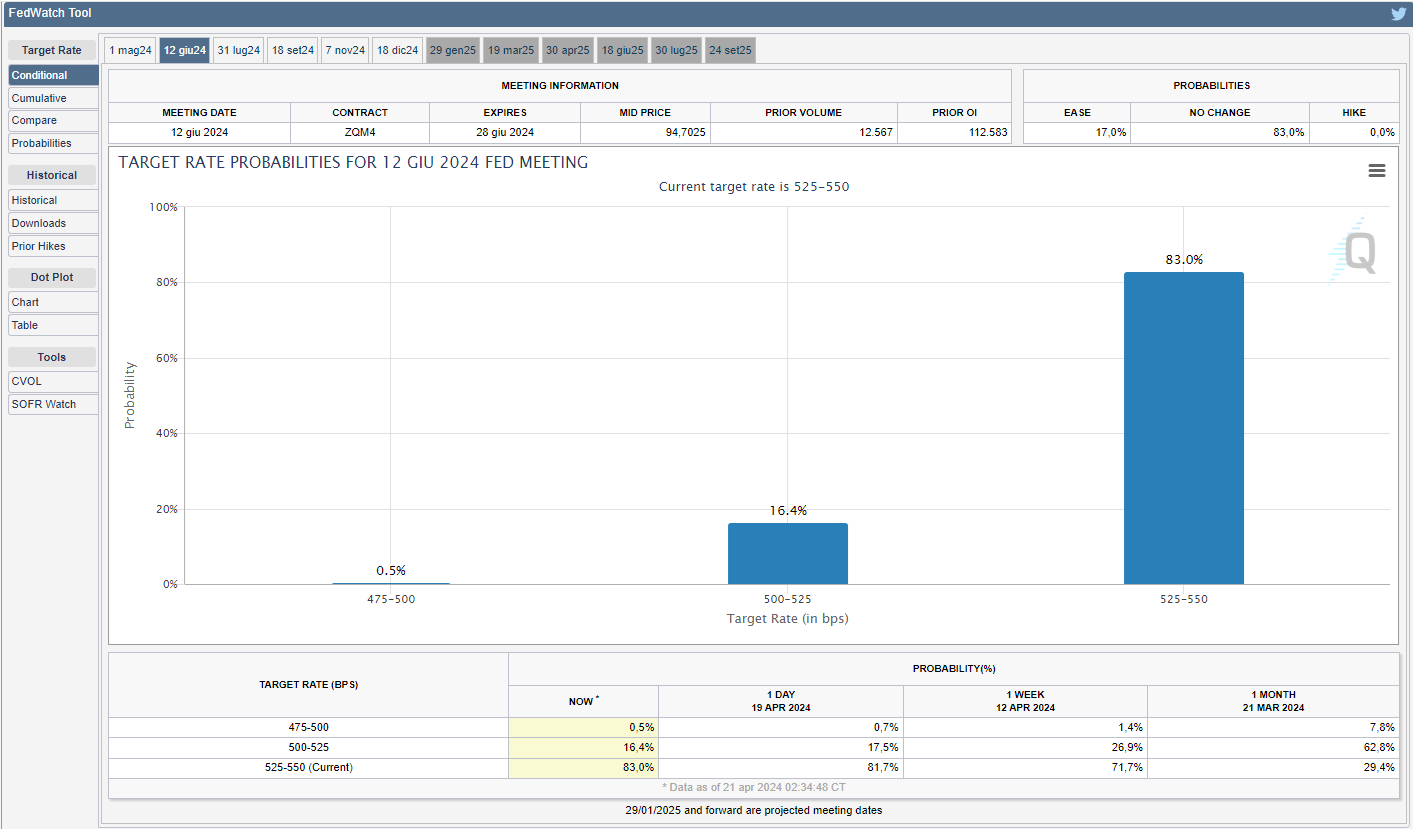Switch to the 31 lug24 meeting tab
This screenshot has width=1413, height=829.
pyautogui.click(x=239, y=50)
